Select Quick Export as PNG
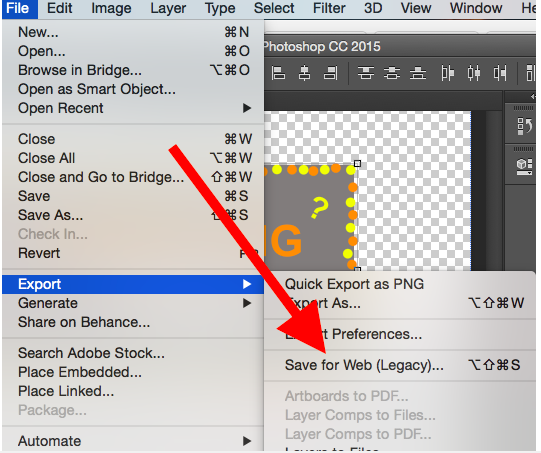This screenshot has width=541, height=453. [x=400, y=284]
